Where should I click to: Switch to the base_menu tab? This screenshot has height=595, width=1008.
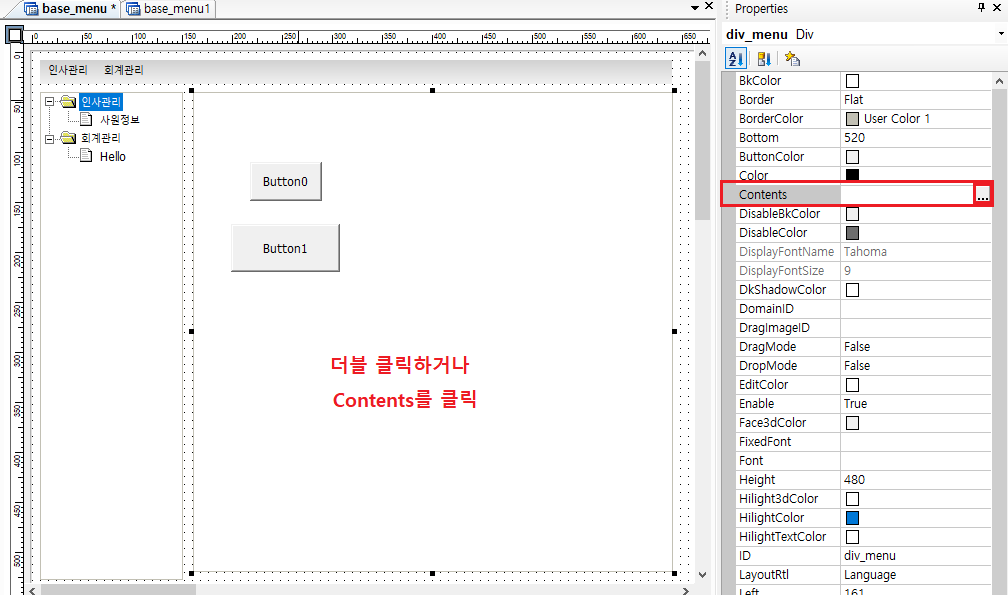click(71, 9)
